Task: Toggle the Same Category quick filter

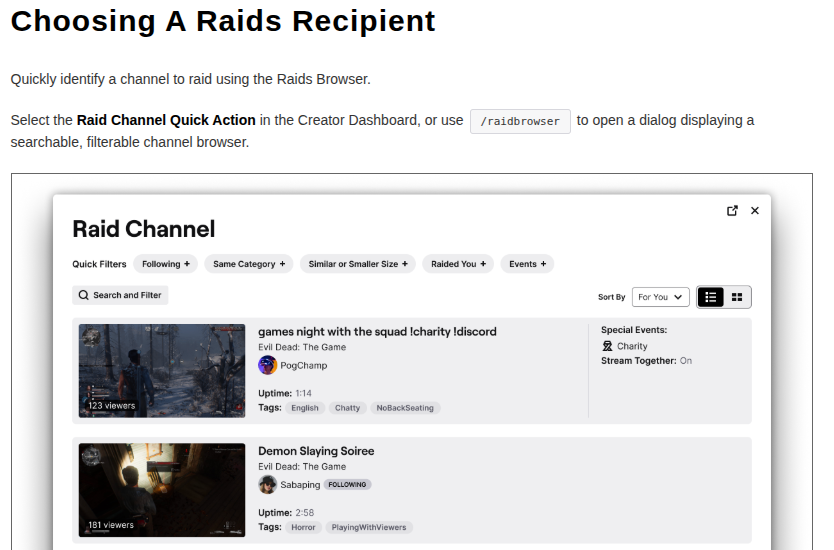Action: tap(249, 264)
